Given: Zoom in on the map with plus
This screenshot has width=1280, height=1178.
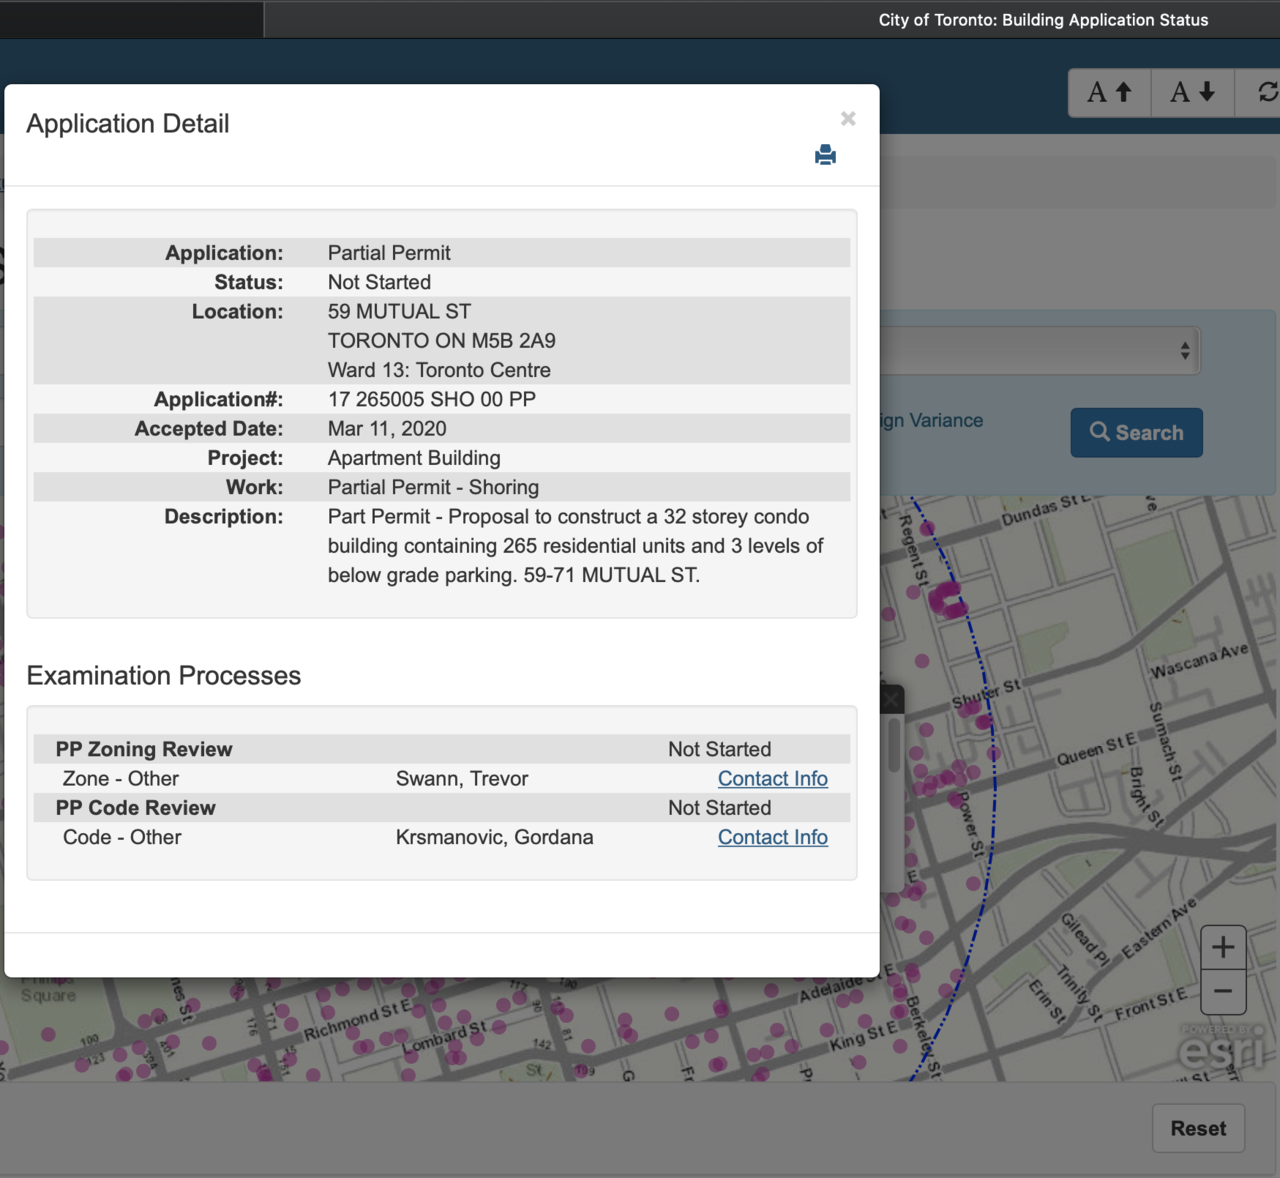Looking at the screenshot, I should point(1222,947).
